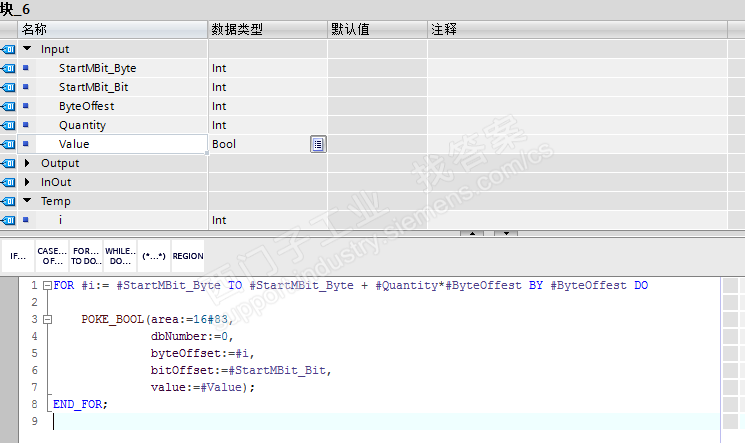Click the Quantity row tag icon

pos(9,125)
